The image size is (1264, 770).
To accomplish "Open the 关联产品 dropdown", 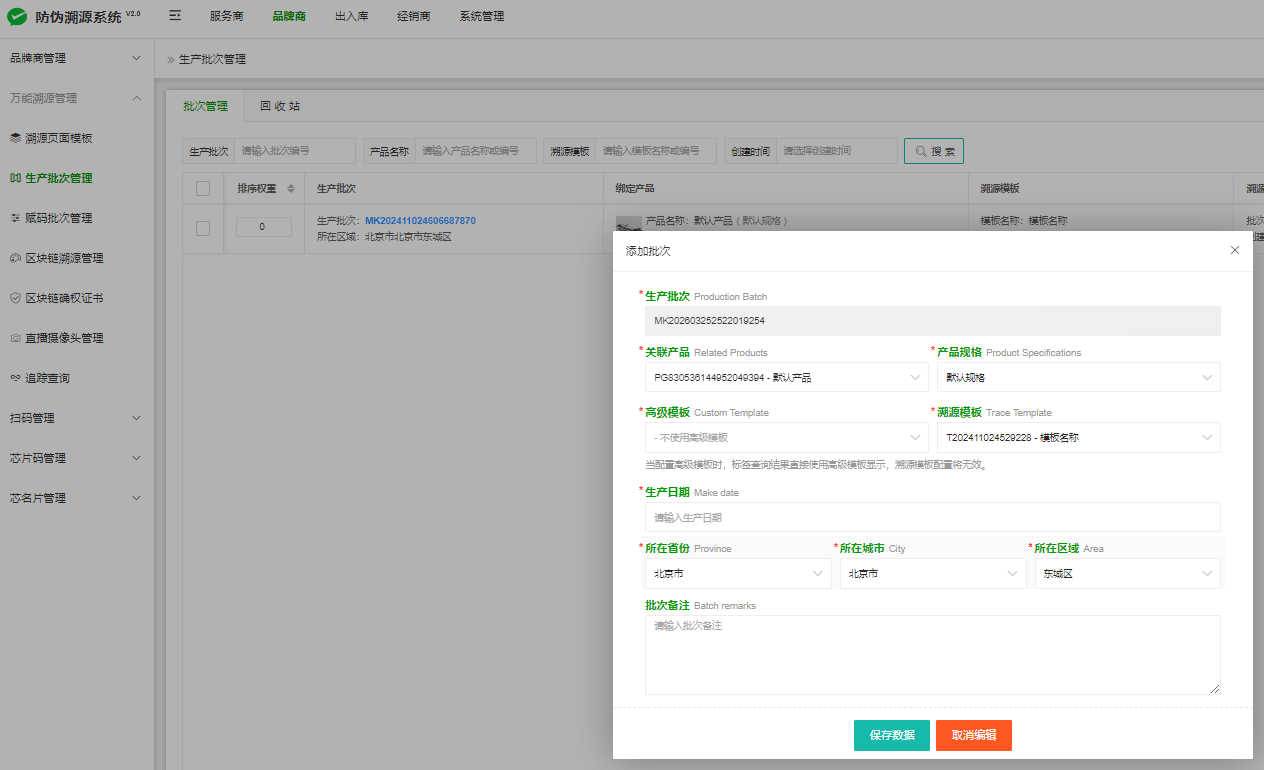I will coord(785,377).
